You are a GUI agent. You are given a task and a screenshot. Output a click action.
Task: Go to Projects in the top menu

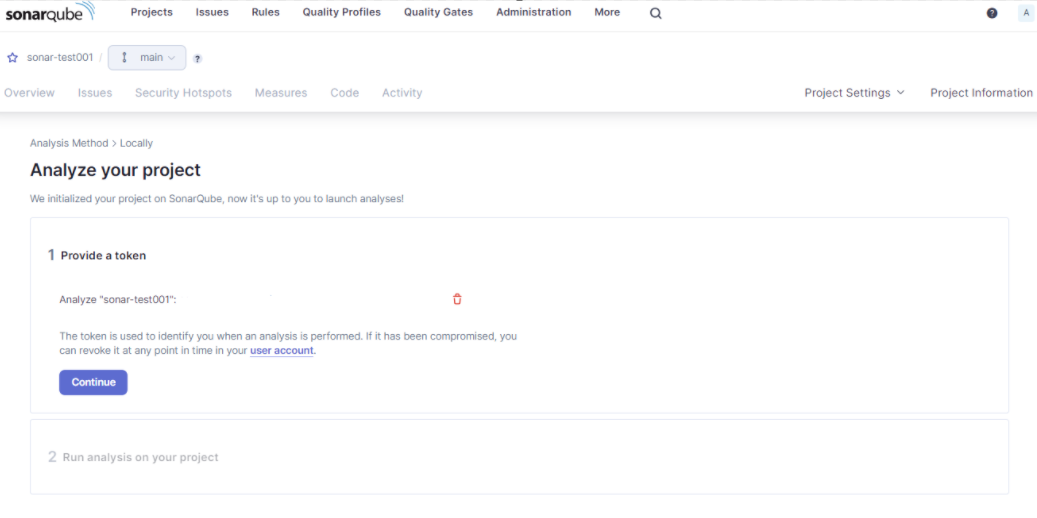tap(151, 13)
